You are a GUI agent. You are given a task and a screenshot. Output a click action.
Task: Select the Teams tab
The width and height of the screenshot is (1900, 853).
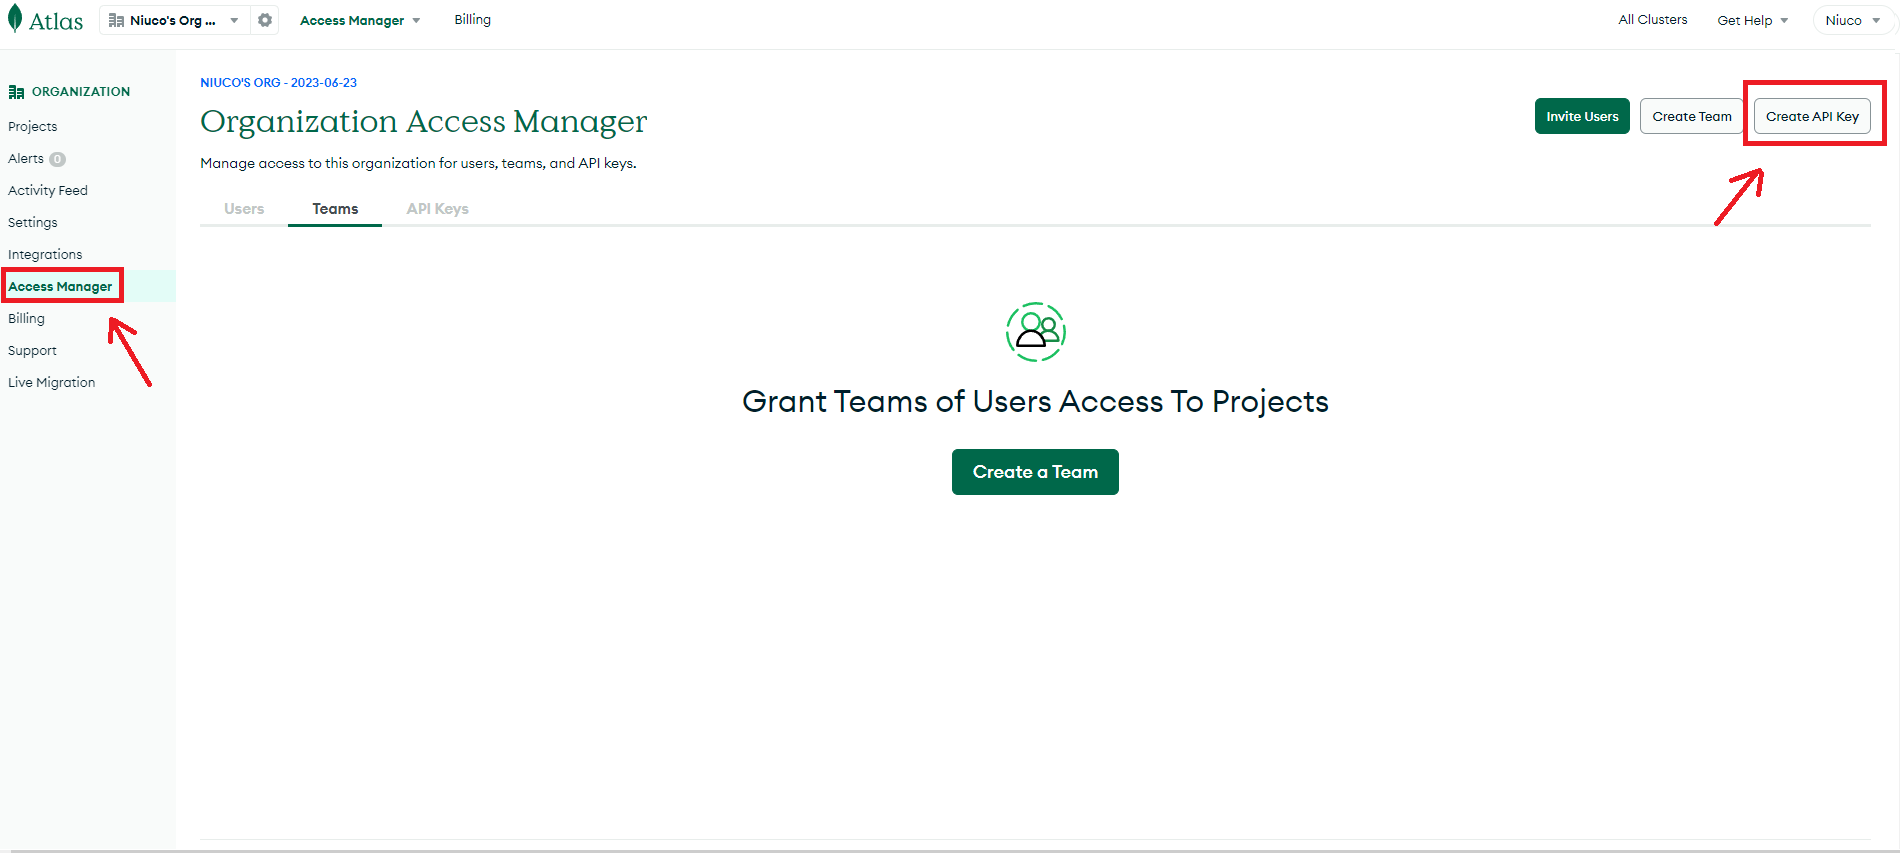point(335,208)
